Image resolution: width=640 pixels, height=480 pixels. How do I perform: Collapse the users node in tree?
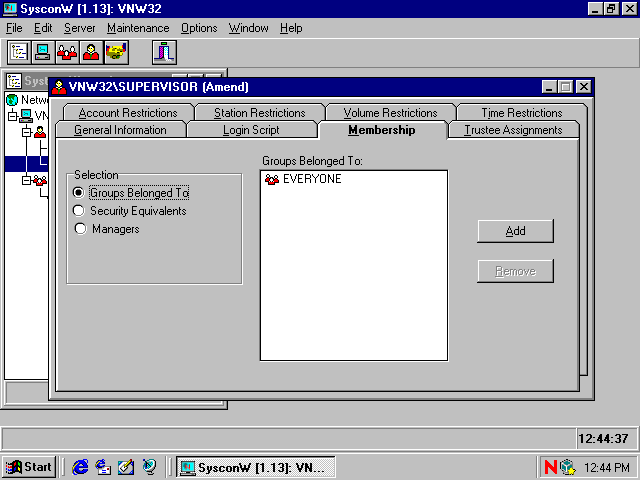tap(27, 132)
